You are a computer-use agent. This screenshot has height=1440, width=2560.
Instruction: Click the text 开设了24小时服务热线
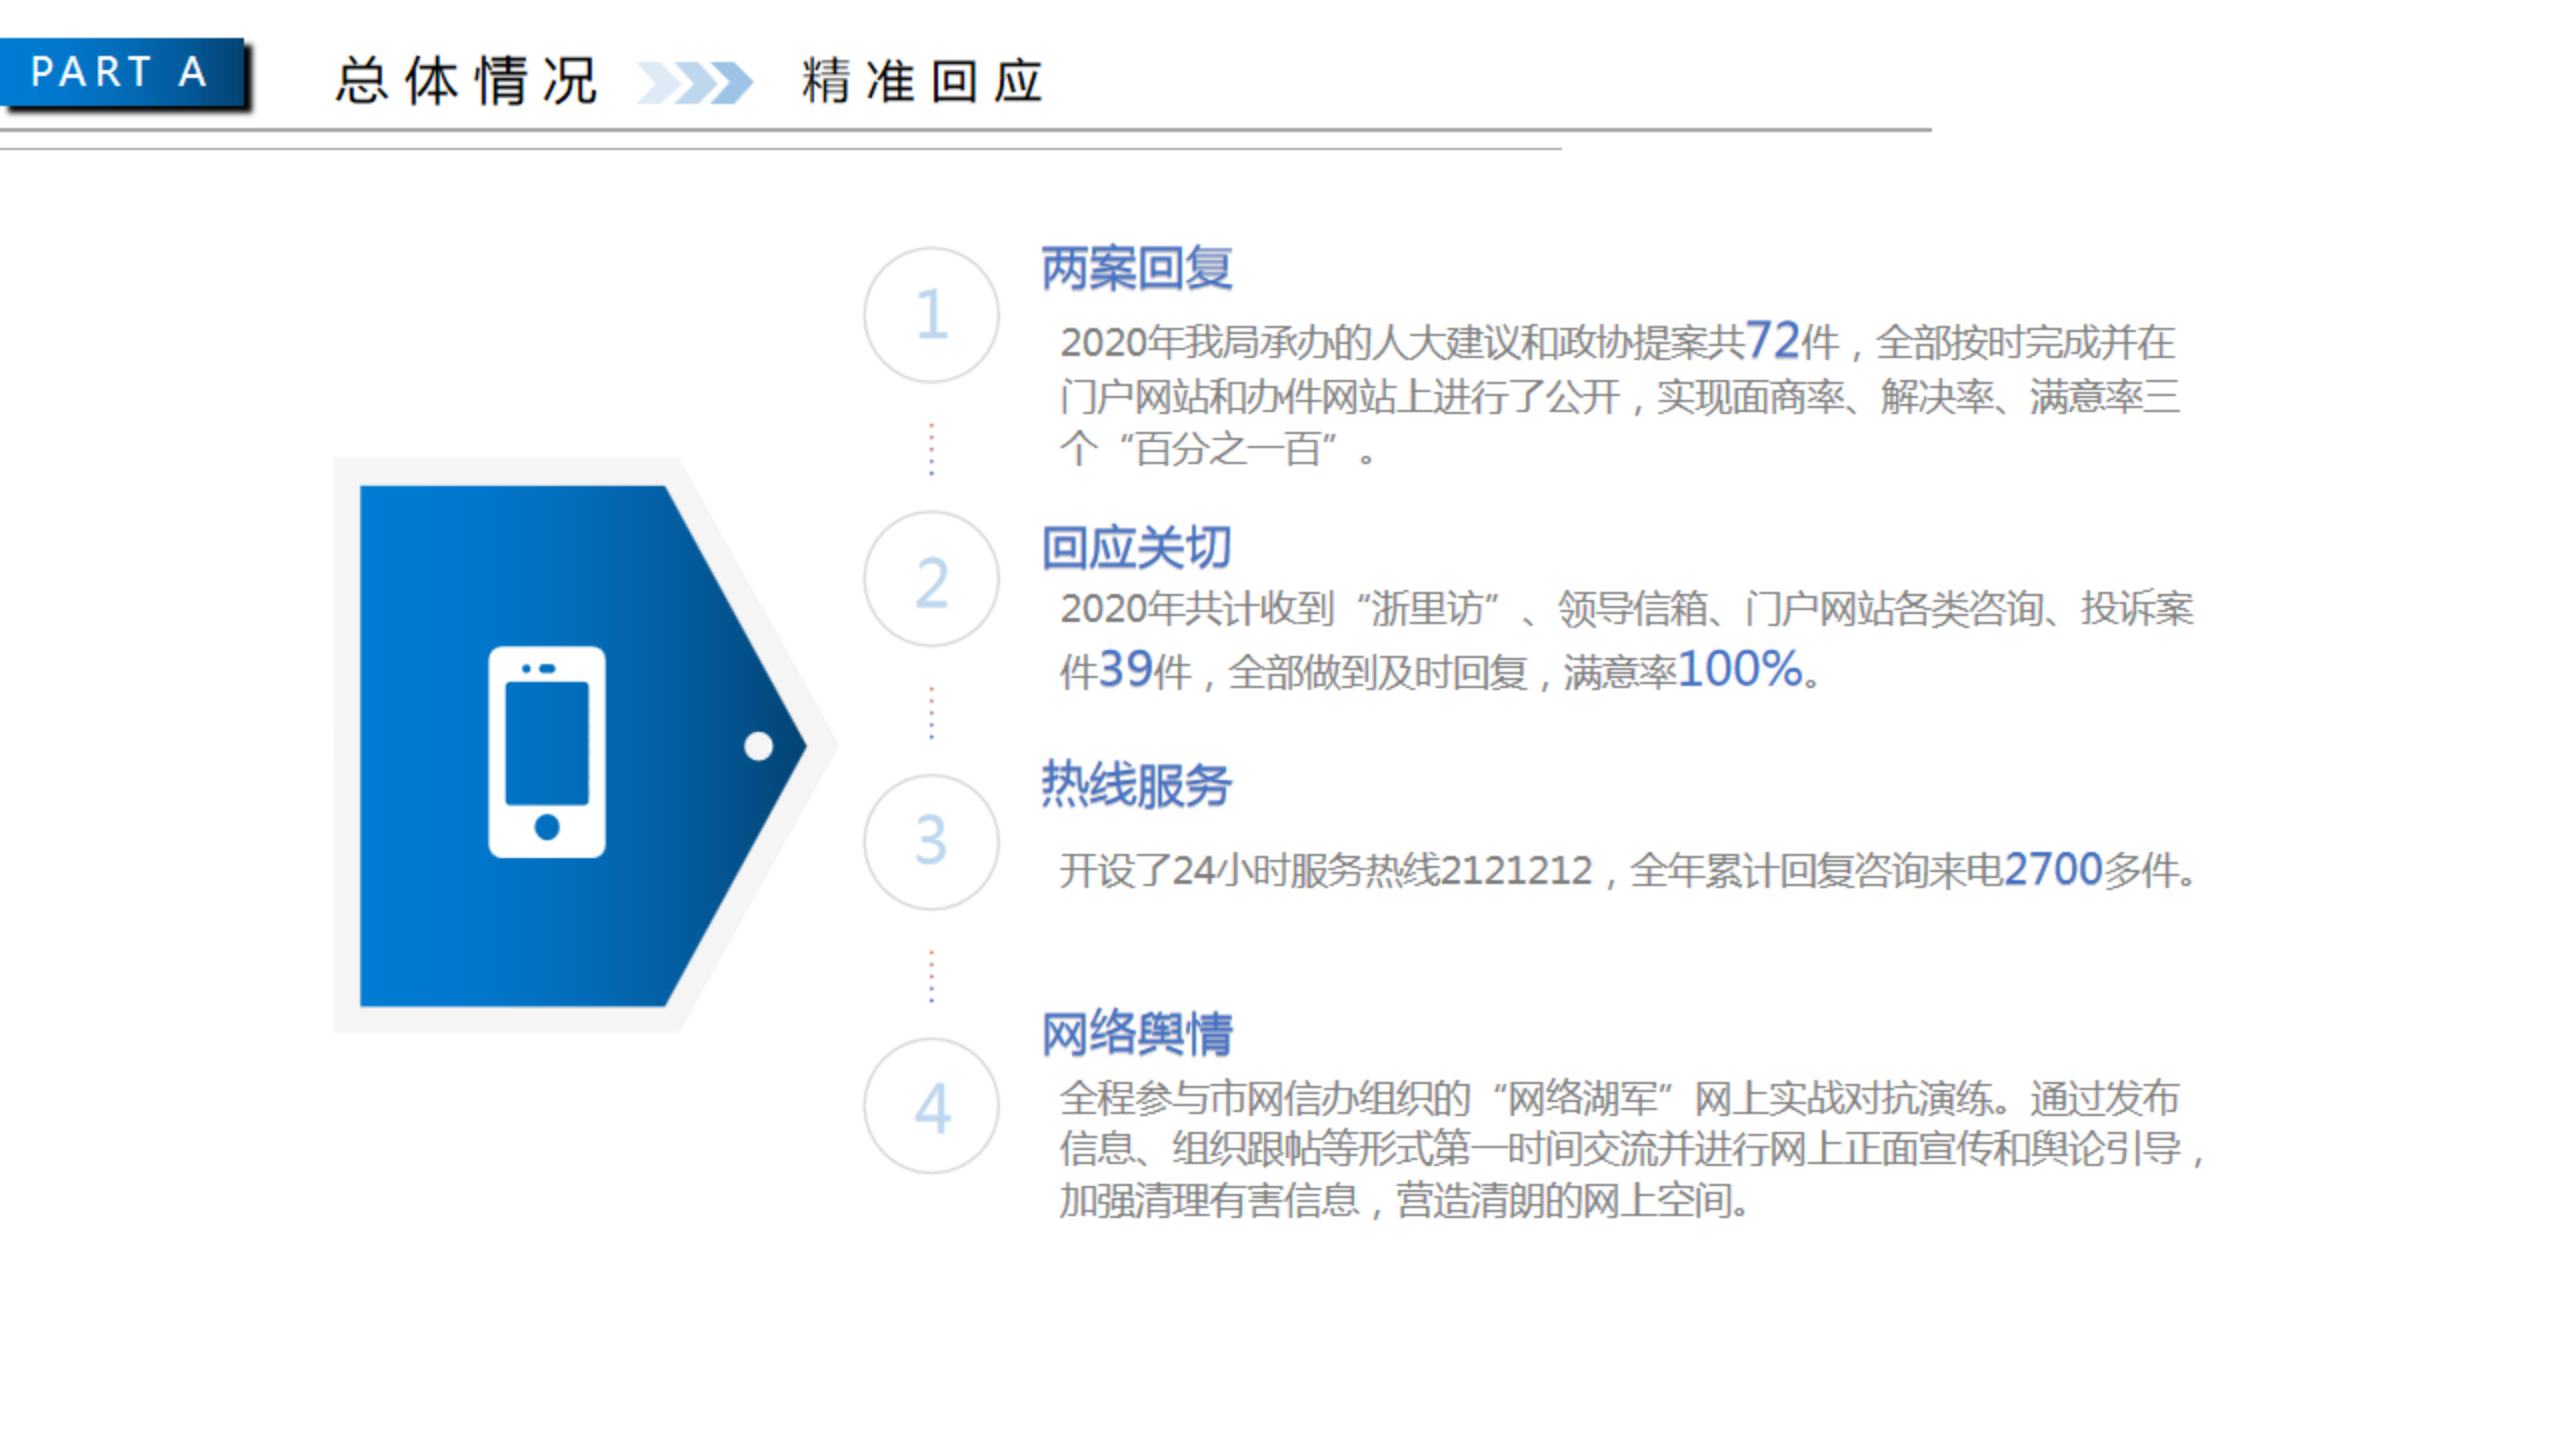click(1249, 871)
